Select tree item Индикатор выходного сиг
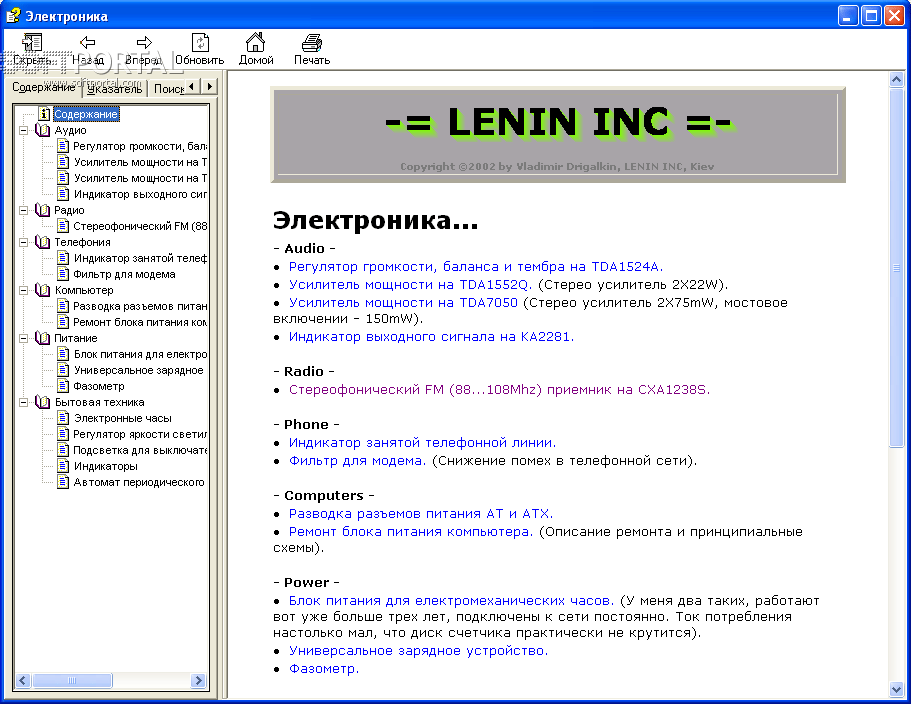Viewport: 911px width, 704px height. [140, 194]
